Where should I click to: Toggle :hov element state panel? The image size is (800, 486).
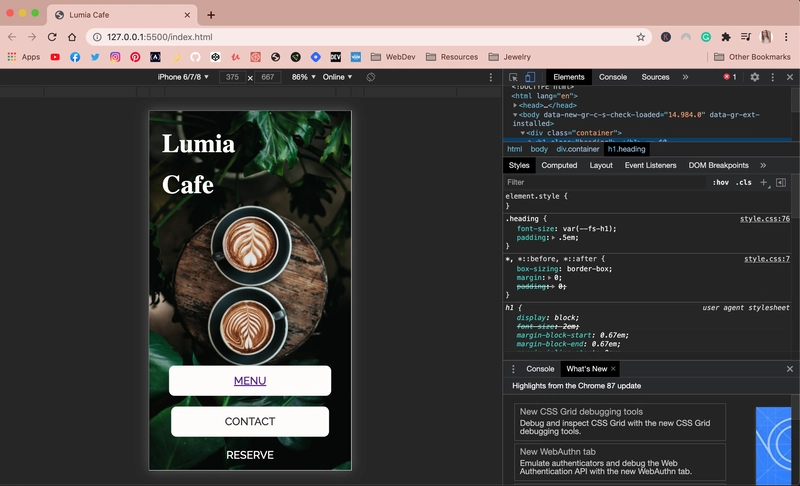pos(720,183)
